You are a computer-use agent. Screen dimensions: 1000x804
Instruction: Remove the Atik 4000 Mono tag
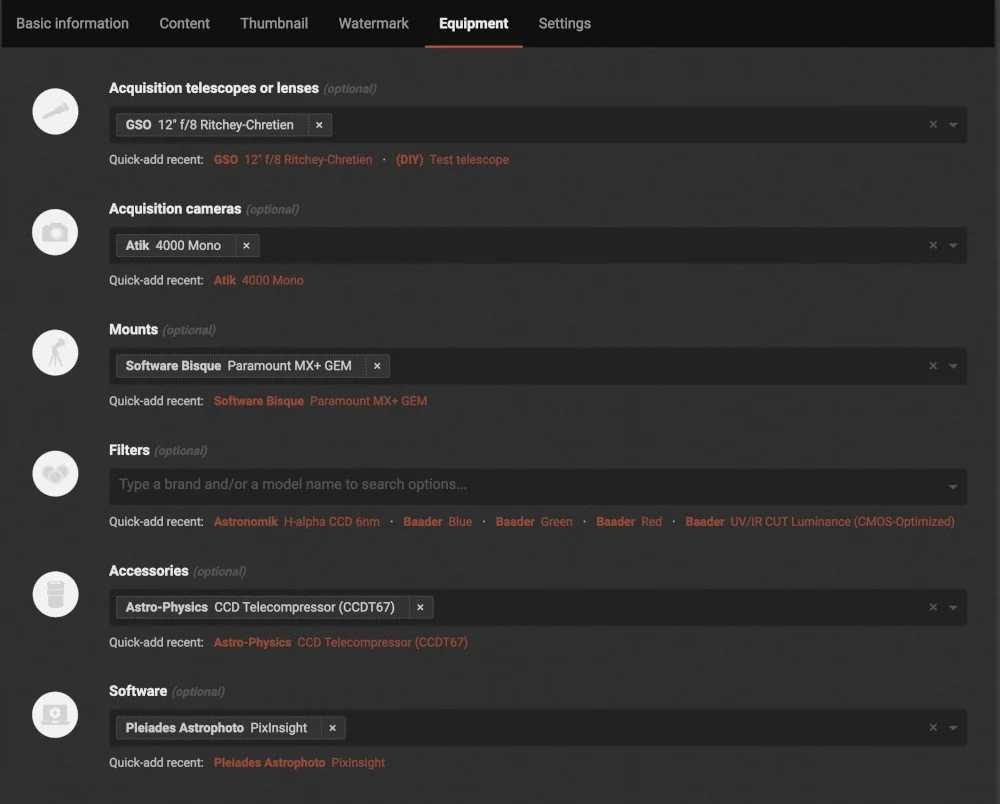click(x=247, y=245)
